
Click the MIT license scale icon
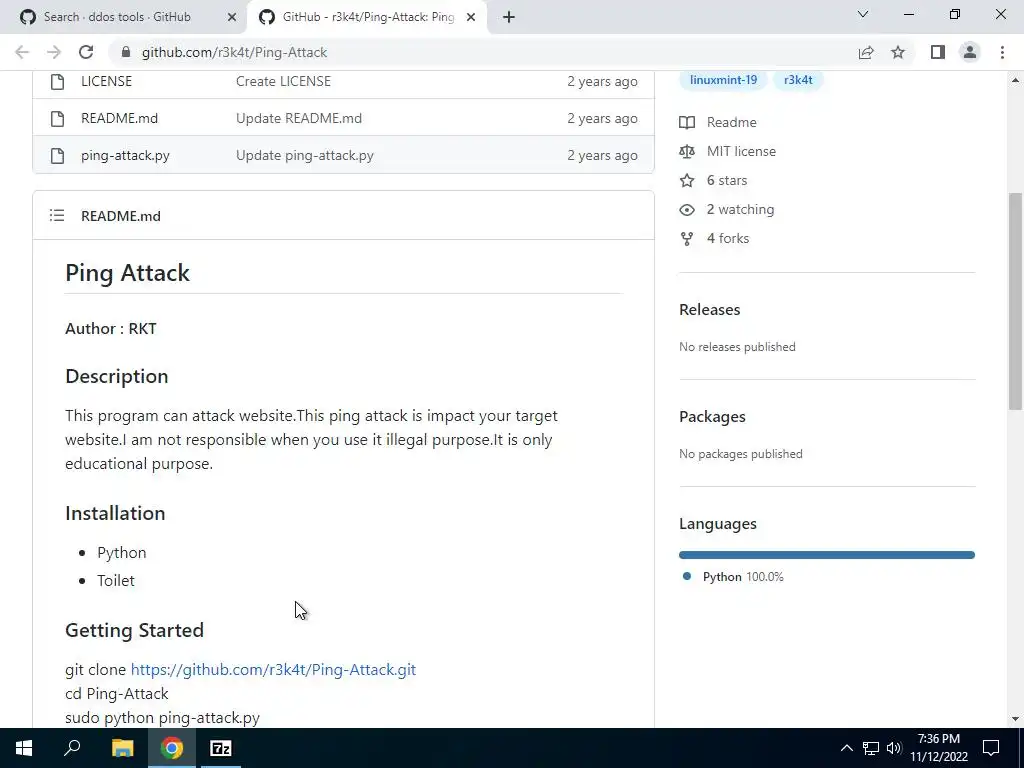687,152
